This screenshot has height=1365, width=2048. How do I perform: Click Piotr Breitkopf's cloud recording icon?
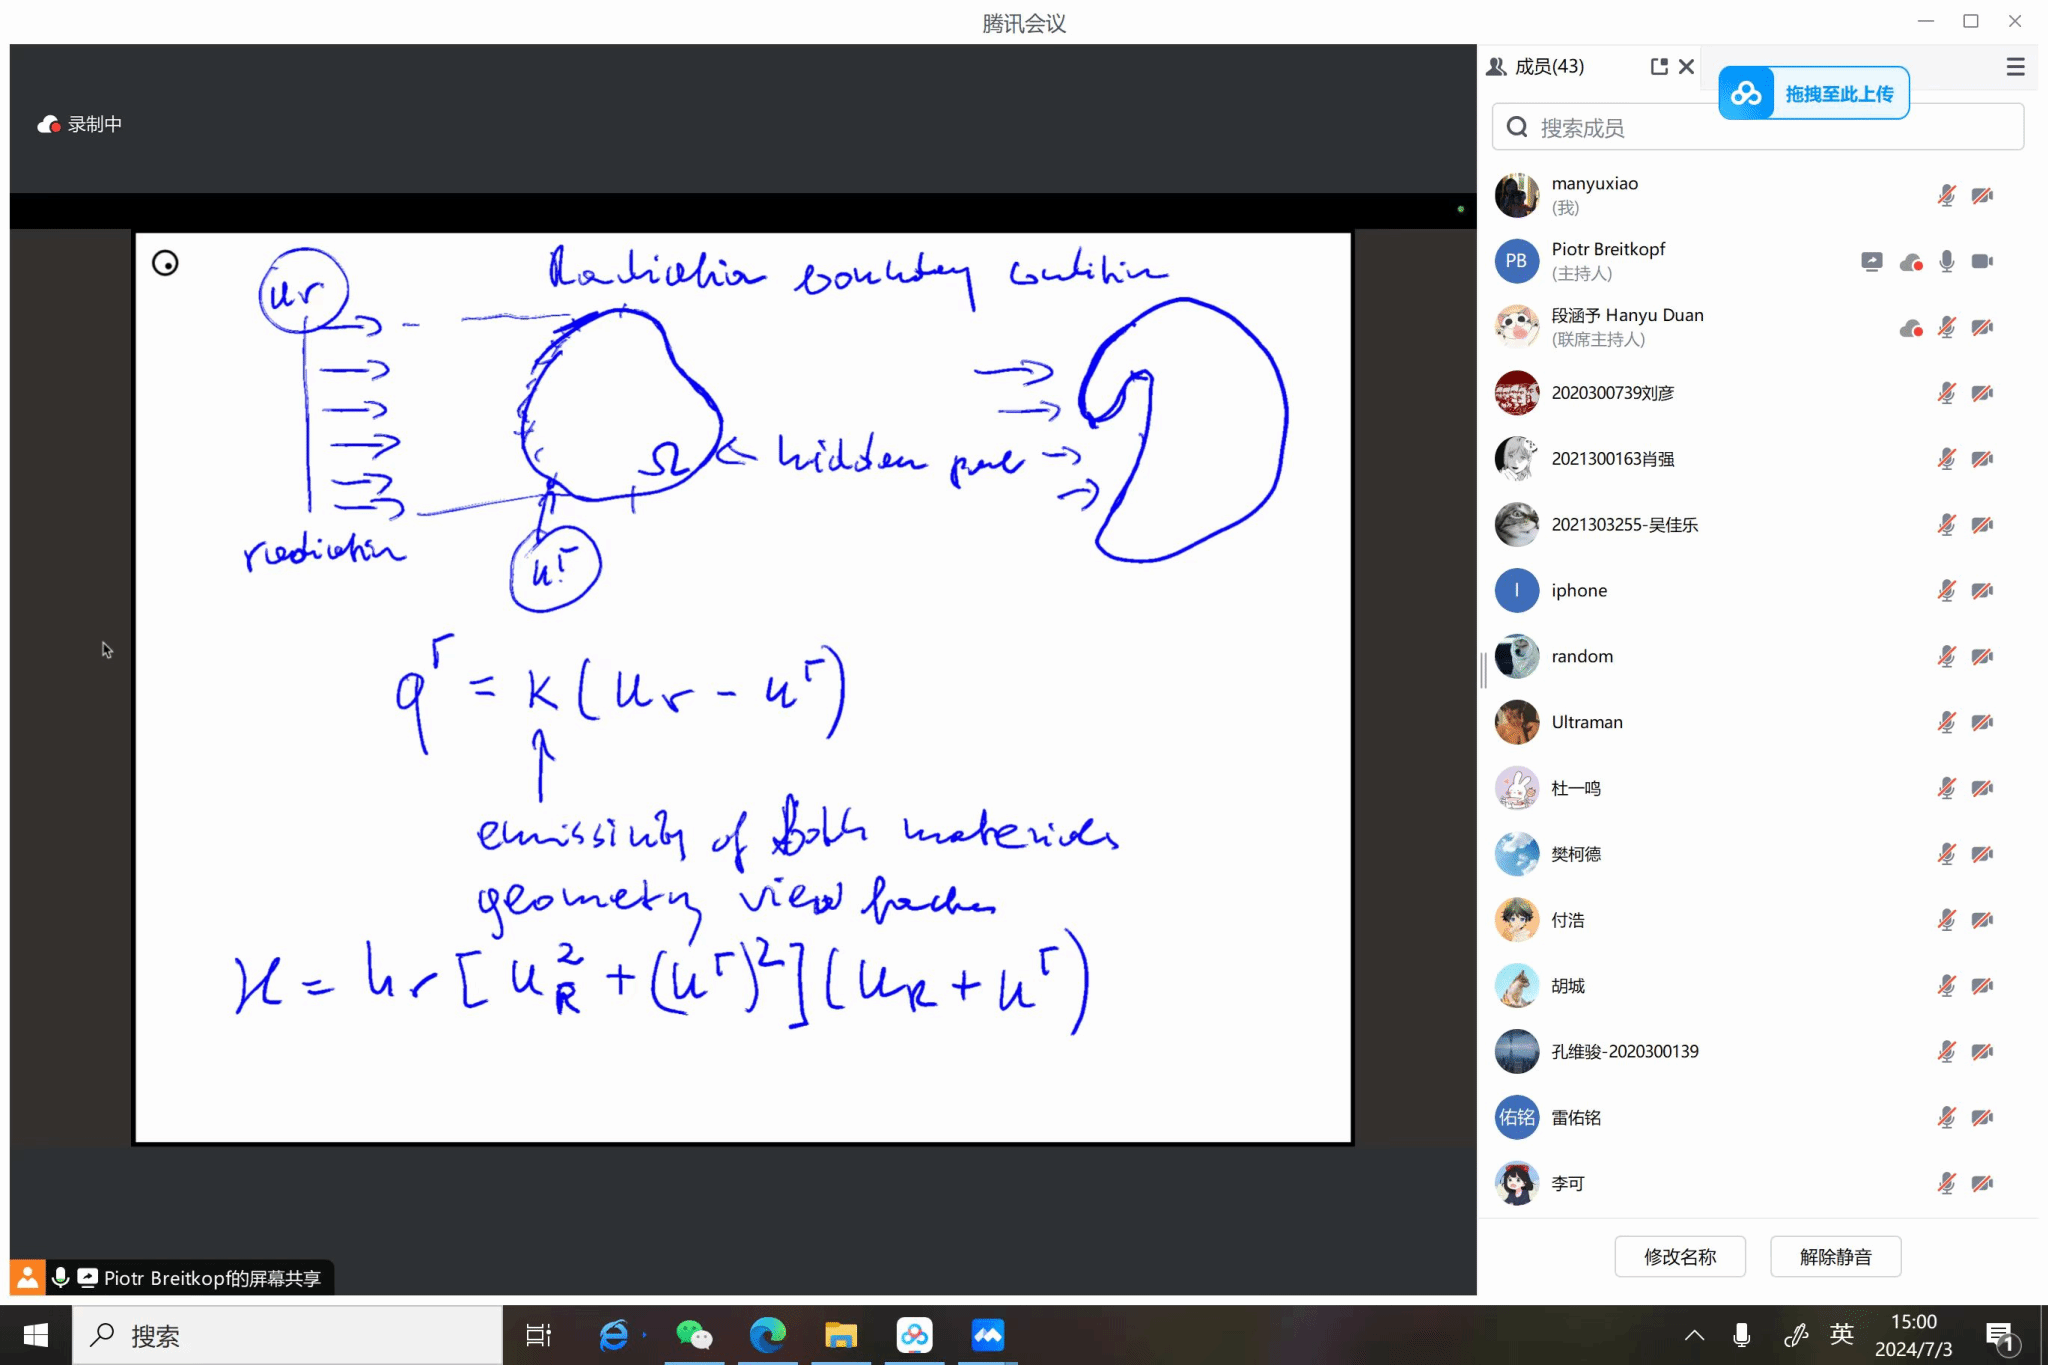pyautogui.click(x=1911, y=262)
